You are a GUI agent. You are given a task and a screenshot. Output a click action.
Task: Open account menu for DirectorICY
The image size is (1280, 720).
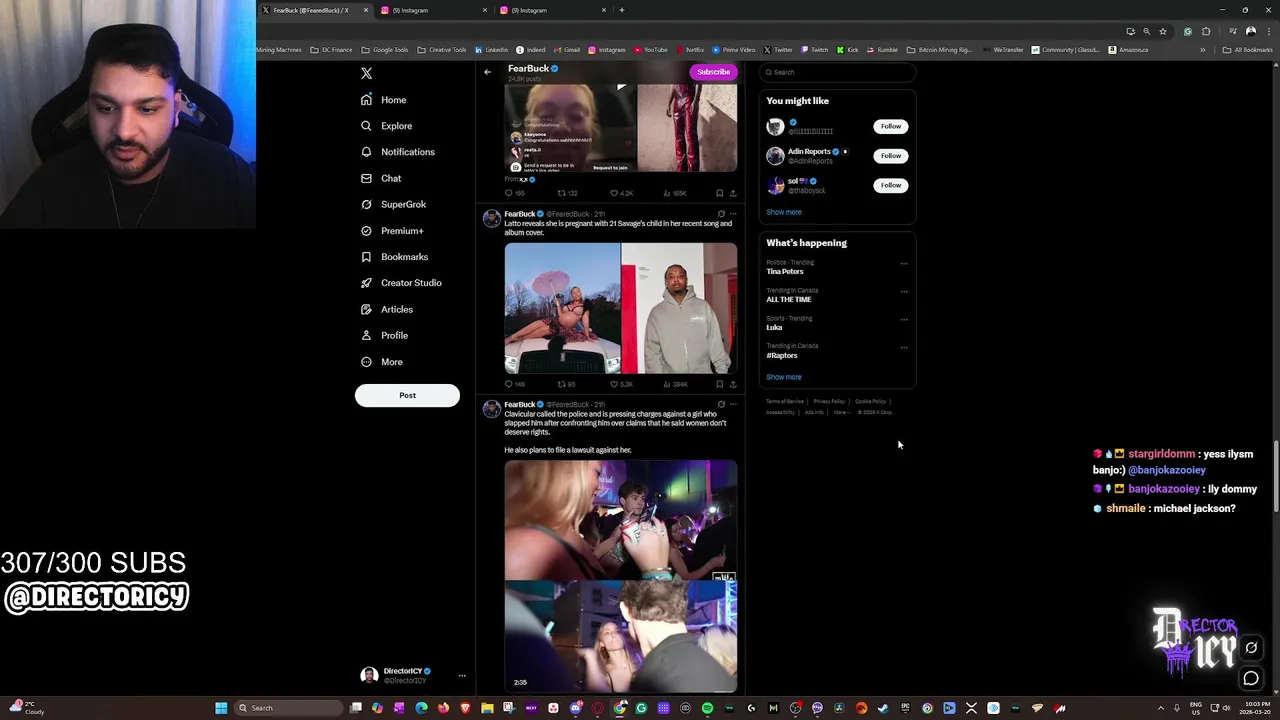(x=414, y=675)
